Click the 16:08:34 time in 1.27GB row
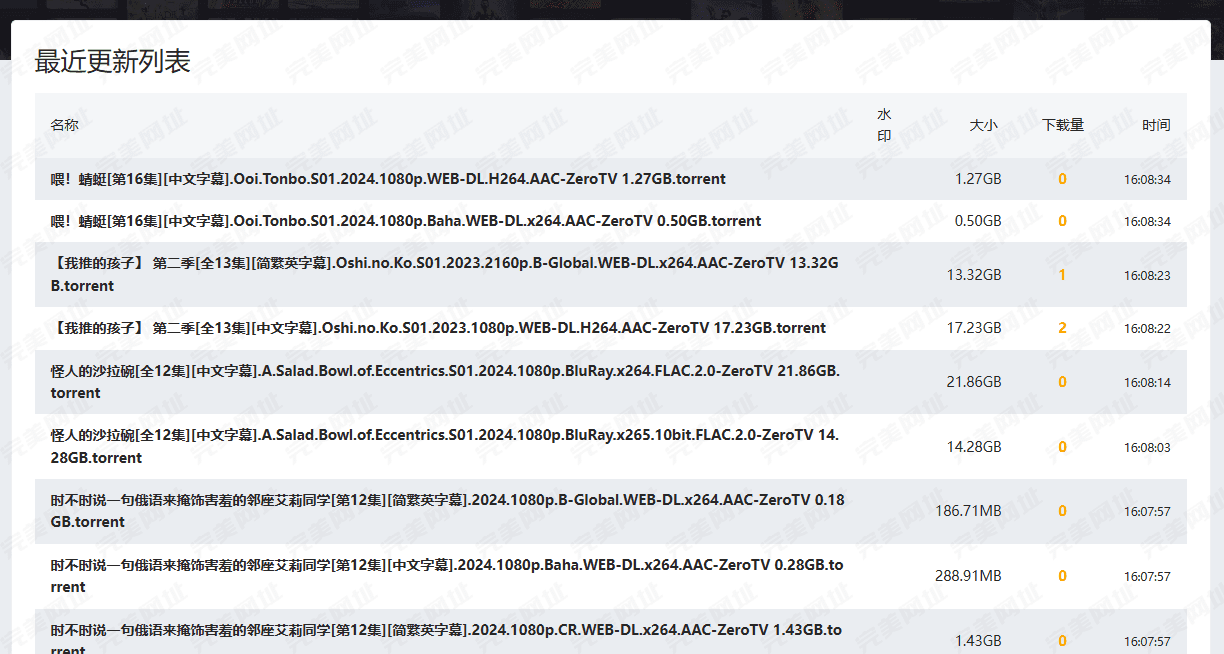 (1147, 180)
